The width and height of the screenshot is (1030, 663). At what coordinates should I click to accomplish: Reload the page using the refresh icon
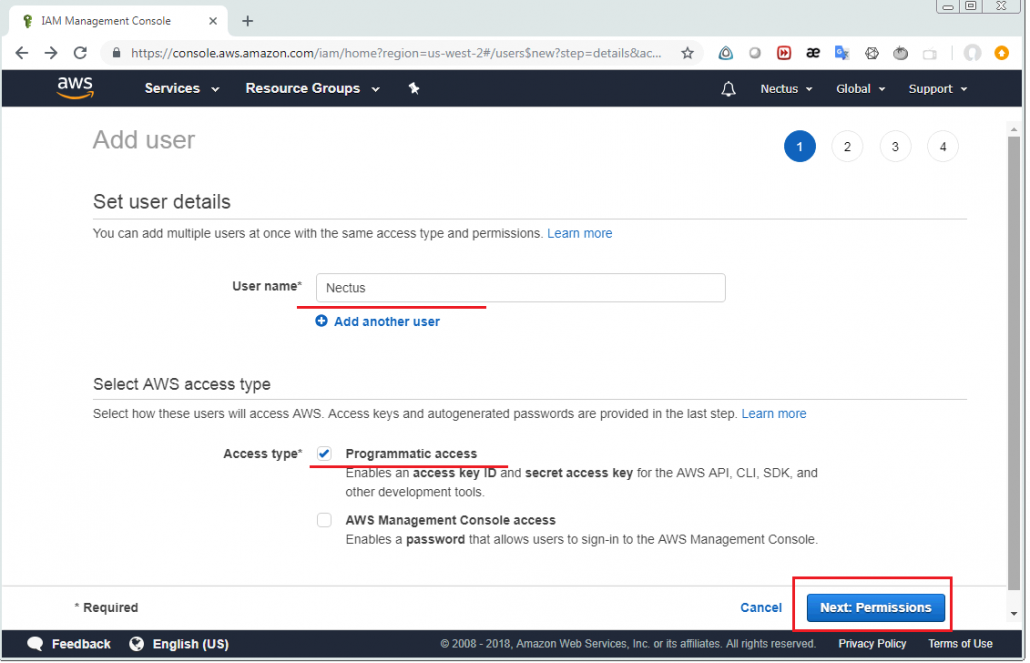80,53
